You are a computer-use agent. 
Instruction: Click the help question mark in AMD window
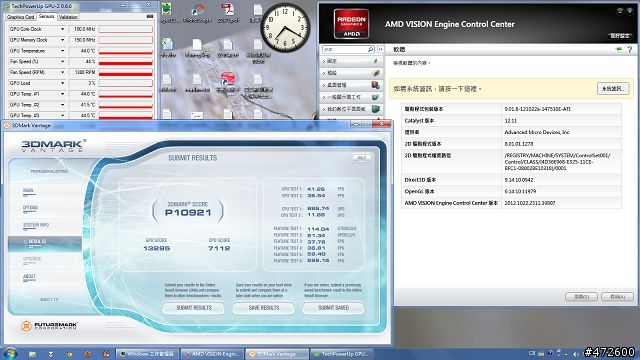(630, 49)
